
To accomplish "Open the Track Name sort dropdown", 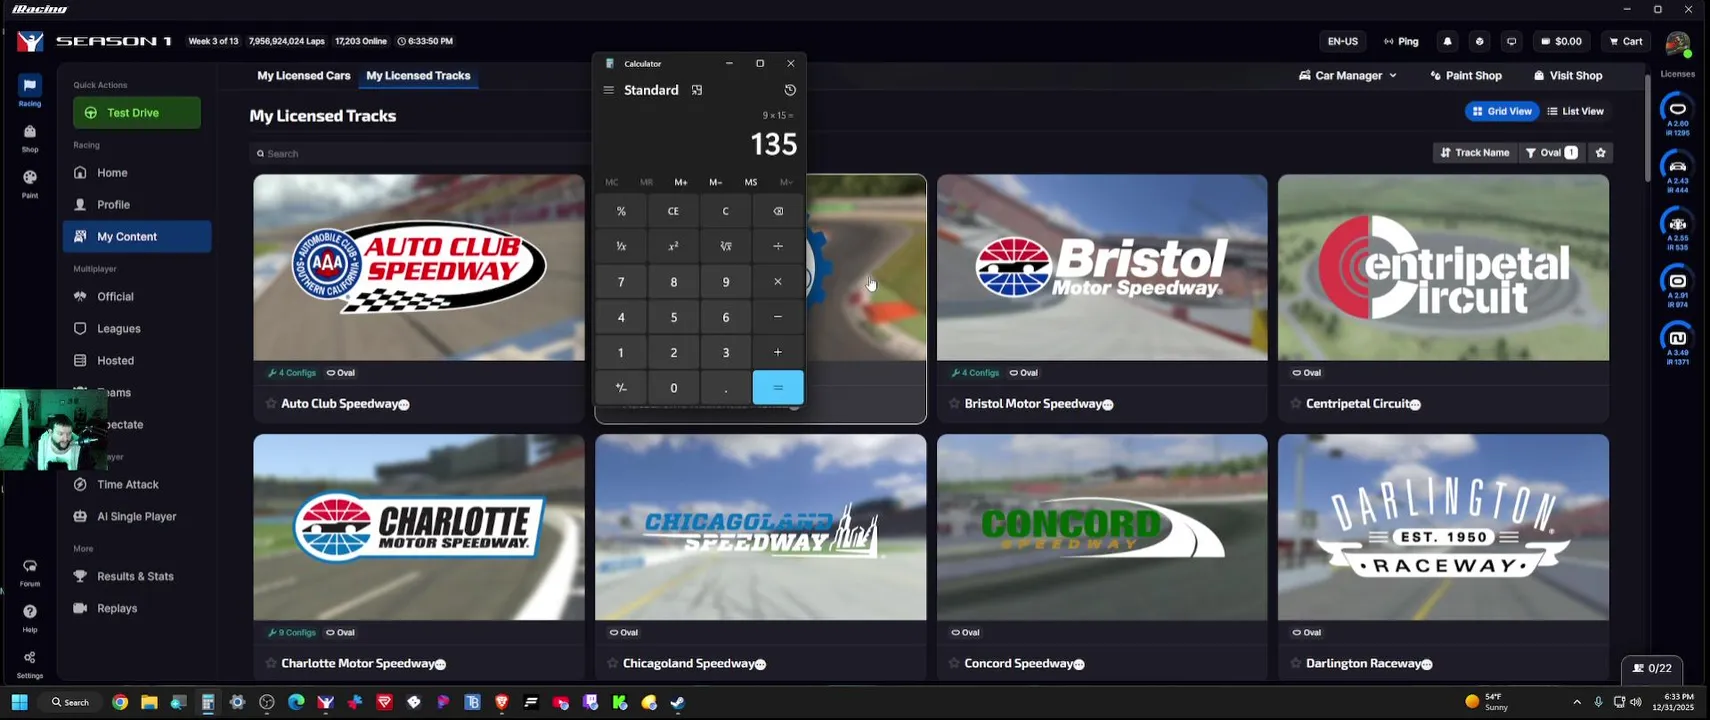I will (1474, 153).
